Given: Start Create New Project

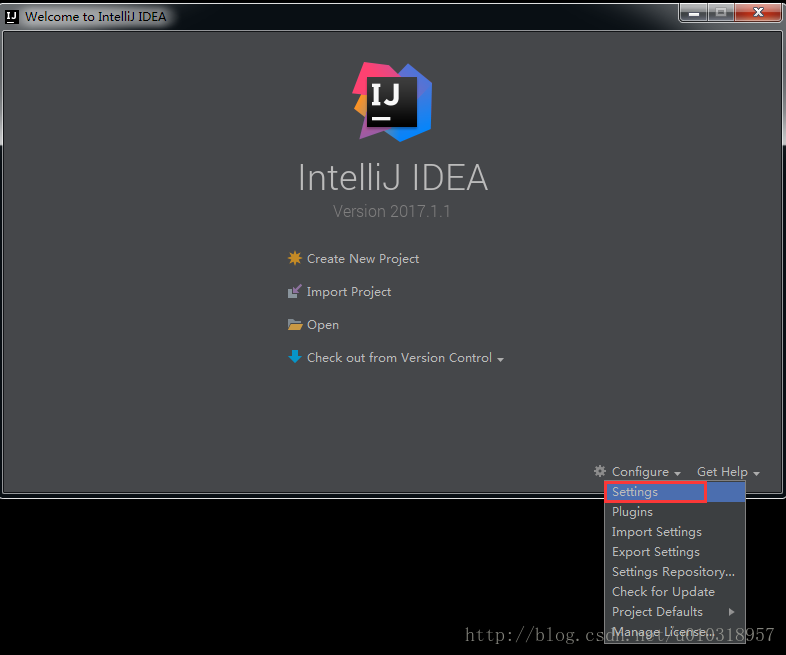Looking at the screenshot, I should pyautogui.click(x=362, y=259).
